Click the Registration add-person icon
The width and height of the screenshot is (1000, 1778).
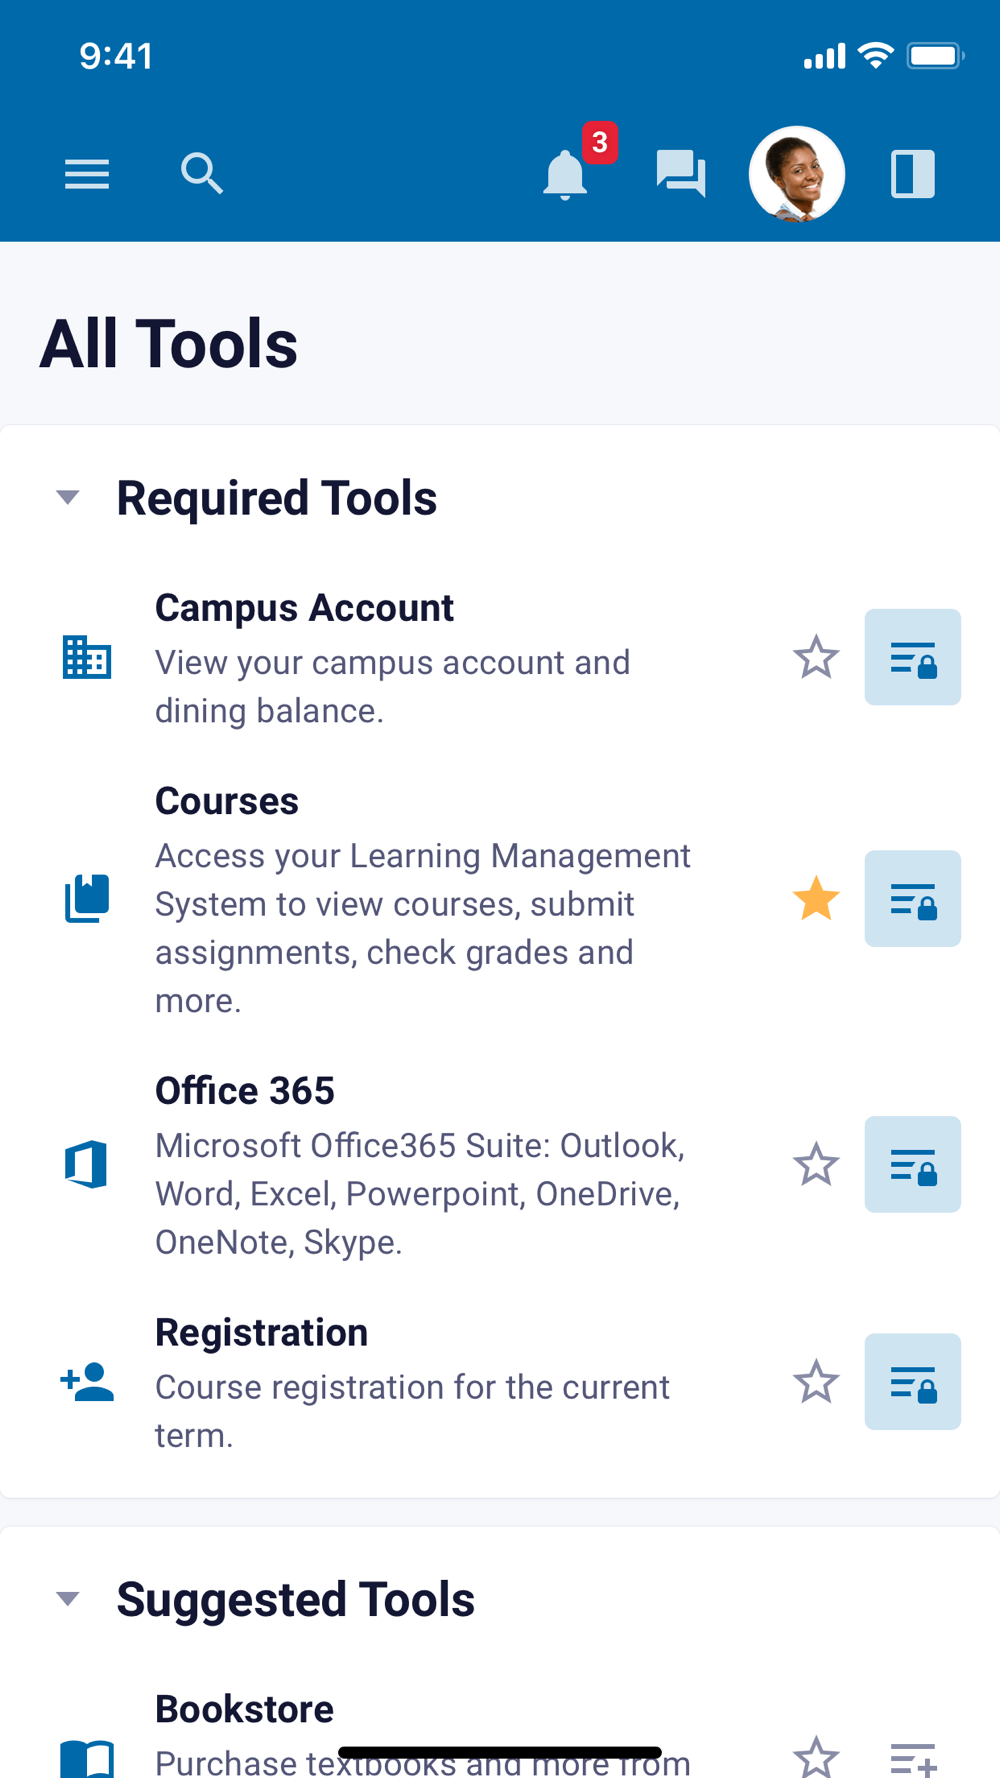point(87,1382)
